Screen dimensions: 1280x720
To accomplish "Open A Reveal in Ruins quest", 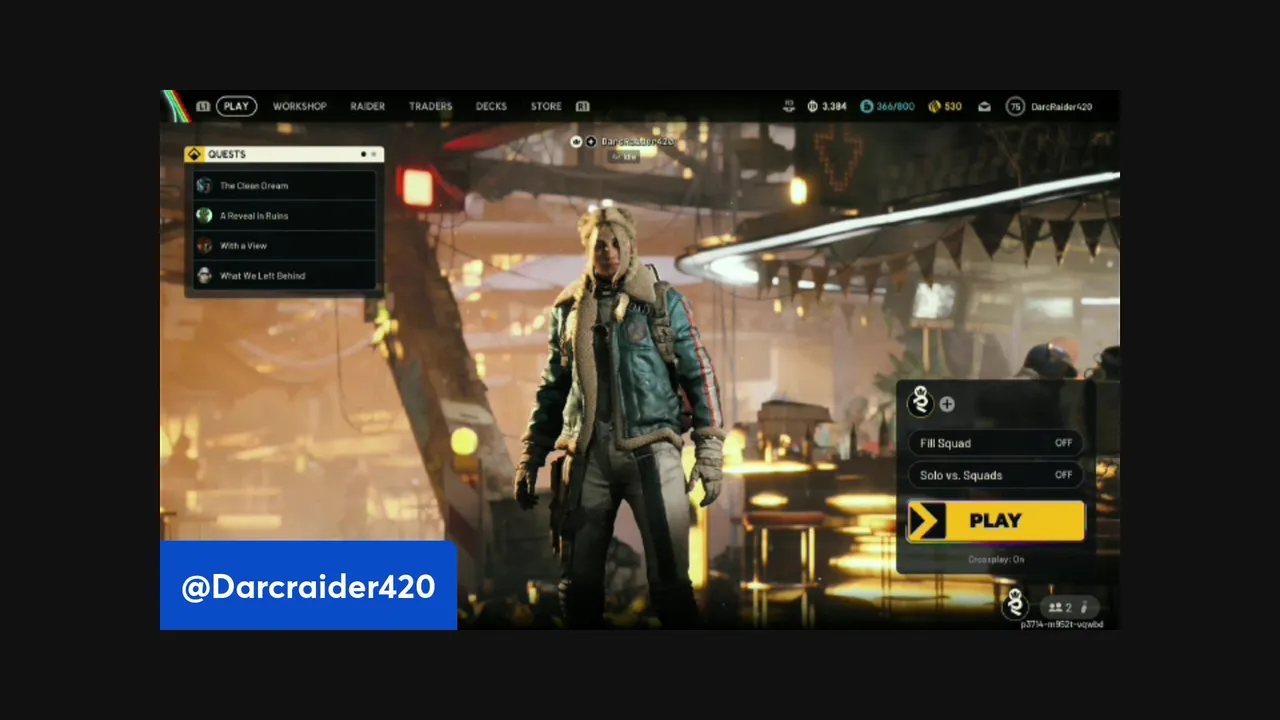I will click(285, 216).
